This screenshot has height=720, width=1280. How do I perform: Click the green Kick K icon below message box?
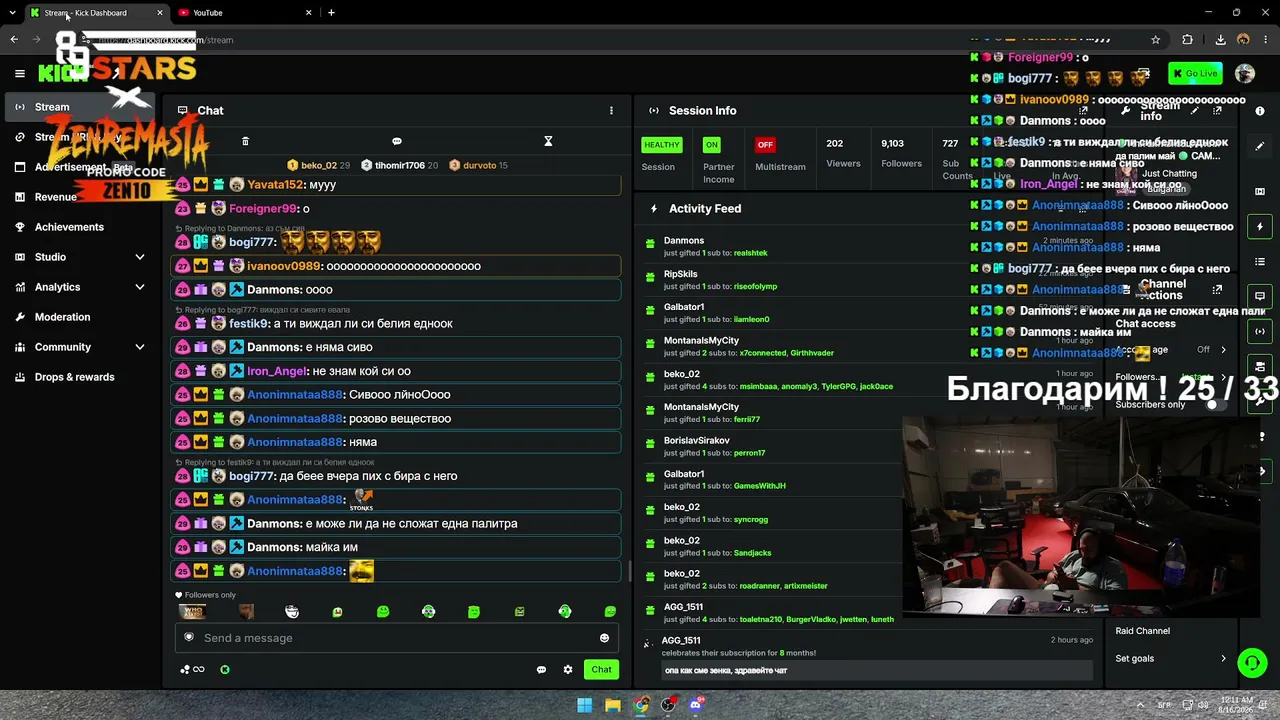[x=225, y=670]
